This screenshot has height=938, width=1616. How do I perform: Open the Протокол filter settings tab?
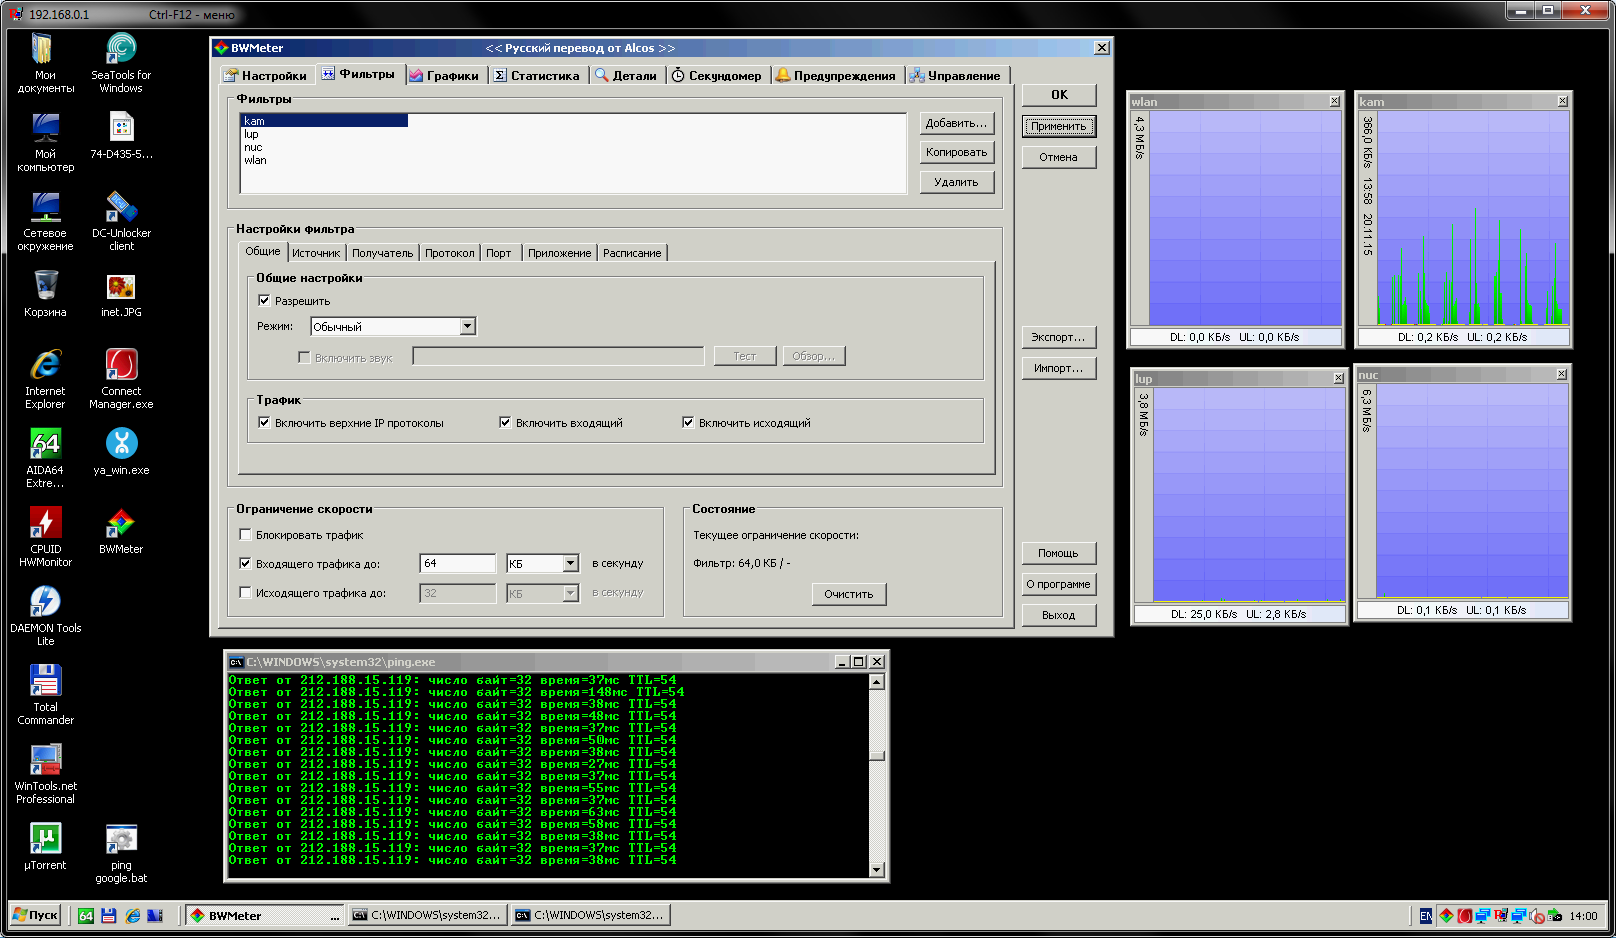pos(449,253)
